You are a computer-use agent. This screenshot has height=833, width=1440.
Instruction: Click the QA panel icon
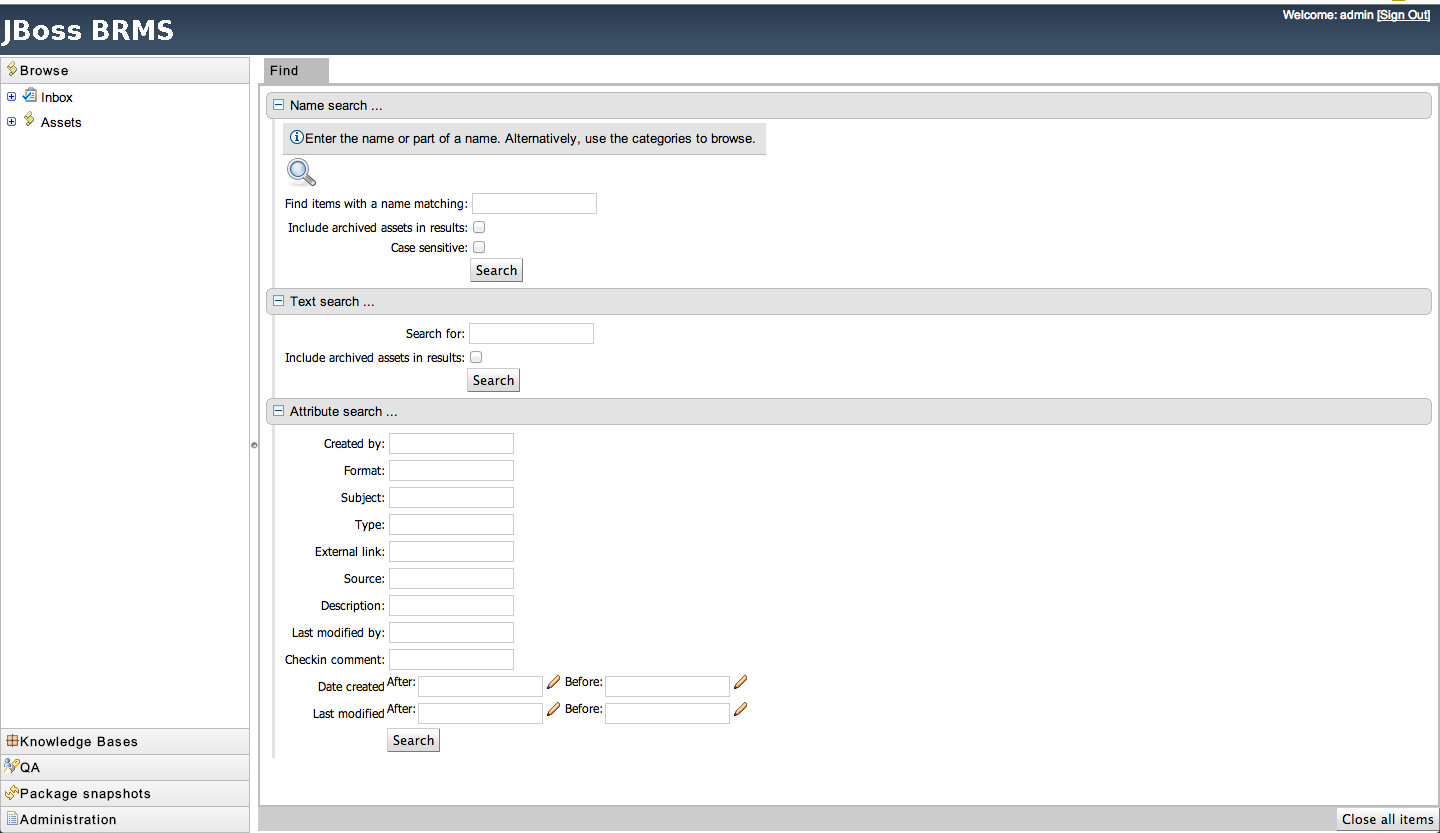click(x=12, y=767)
